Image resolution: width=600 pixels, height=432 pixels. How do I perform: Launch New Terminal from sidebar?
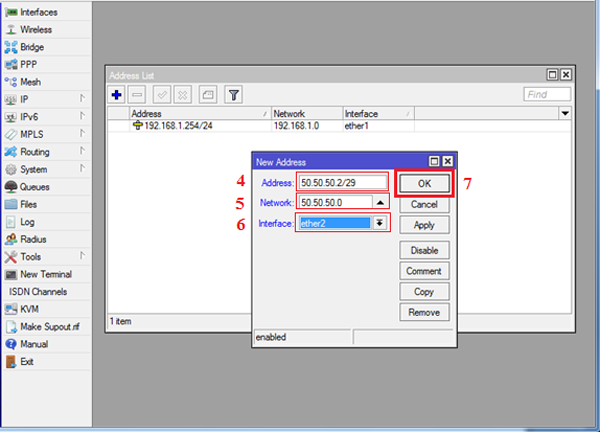click(46, 274)
